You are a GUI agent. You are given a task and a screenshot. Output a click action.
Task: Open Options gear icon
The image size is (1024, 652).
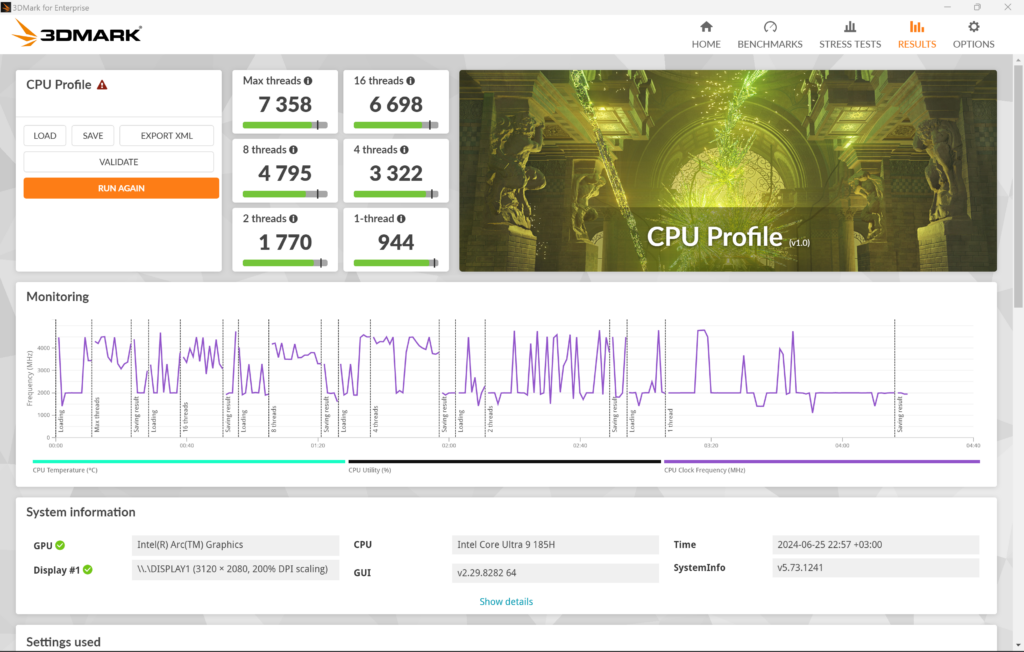tap(973, 27)
